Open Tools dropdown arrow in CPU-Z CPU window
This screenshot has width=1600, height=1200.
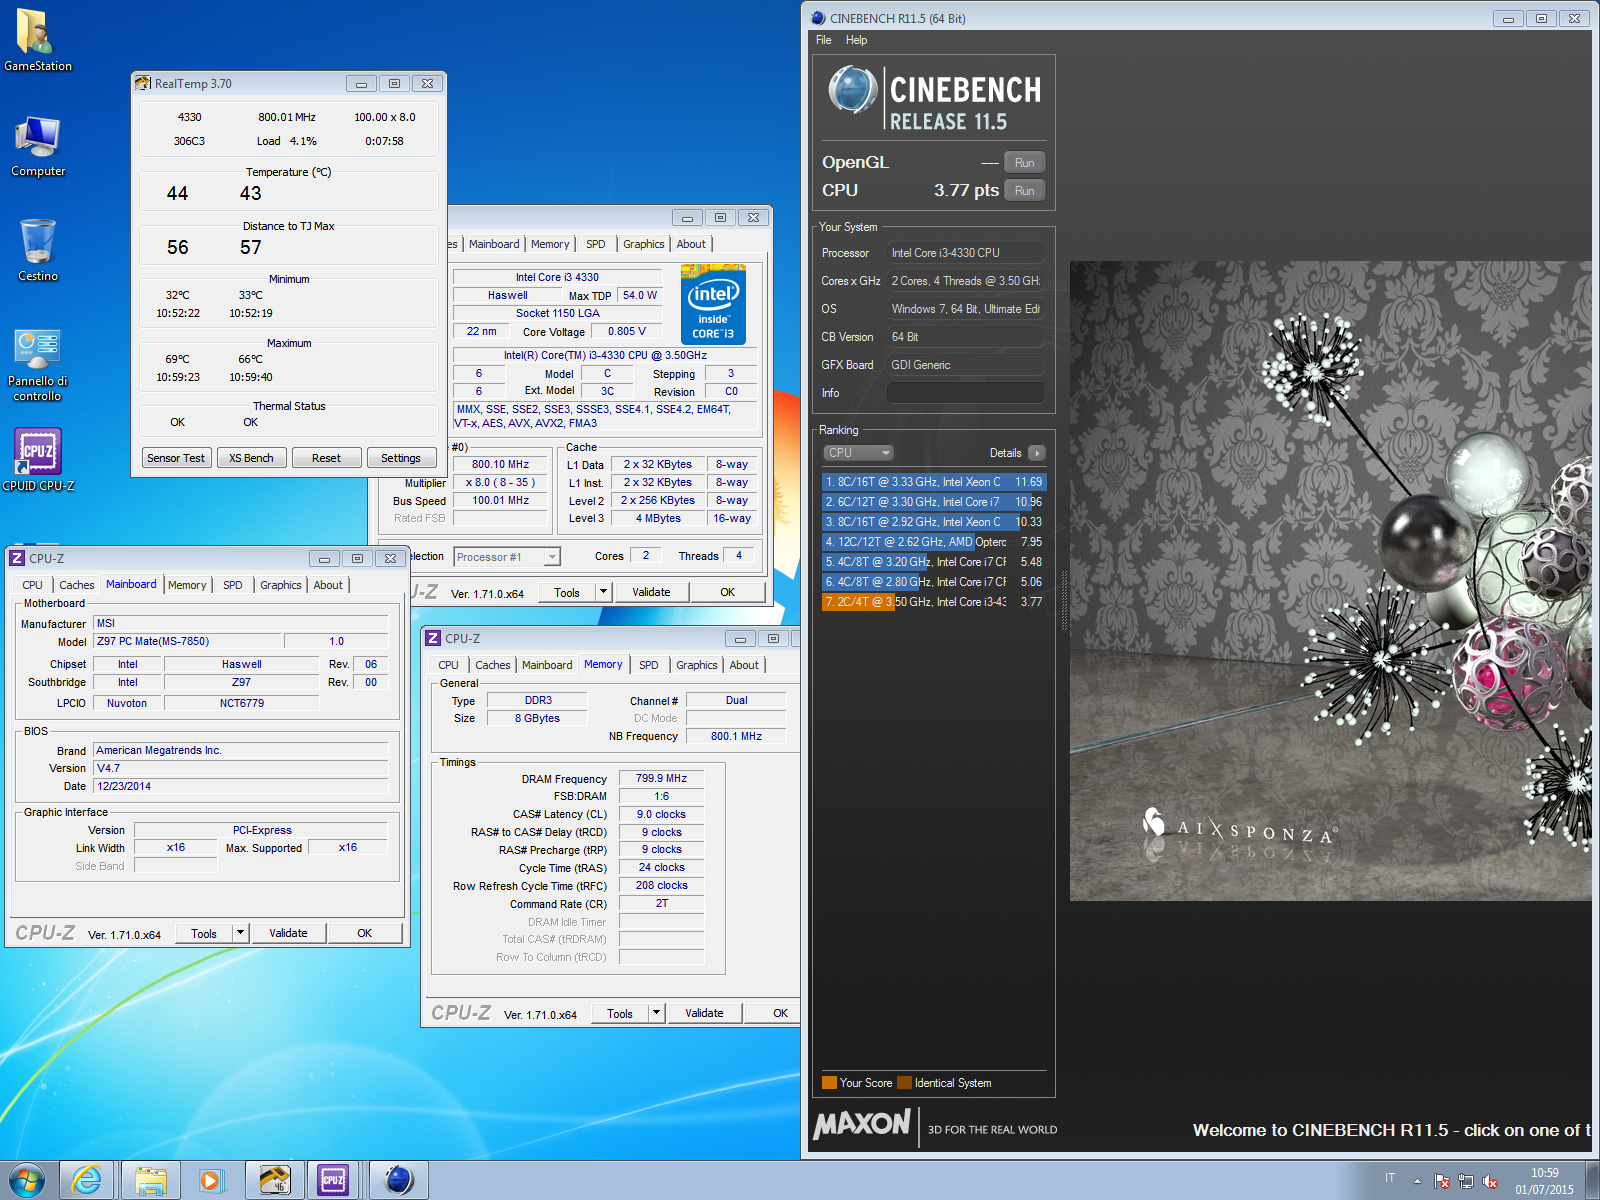coord(603,592)
